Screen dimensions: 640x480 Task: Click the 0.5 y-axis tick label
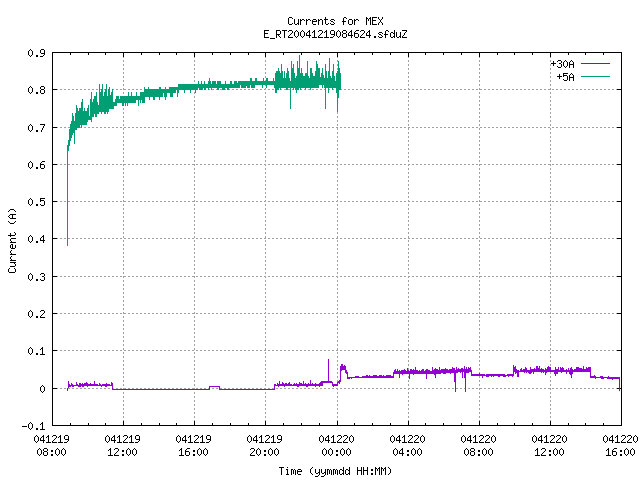click(36, 202)
